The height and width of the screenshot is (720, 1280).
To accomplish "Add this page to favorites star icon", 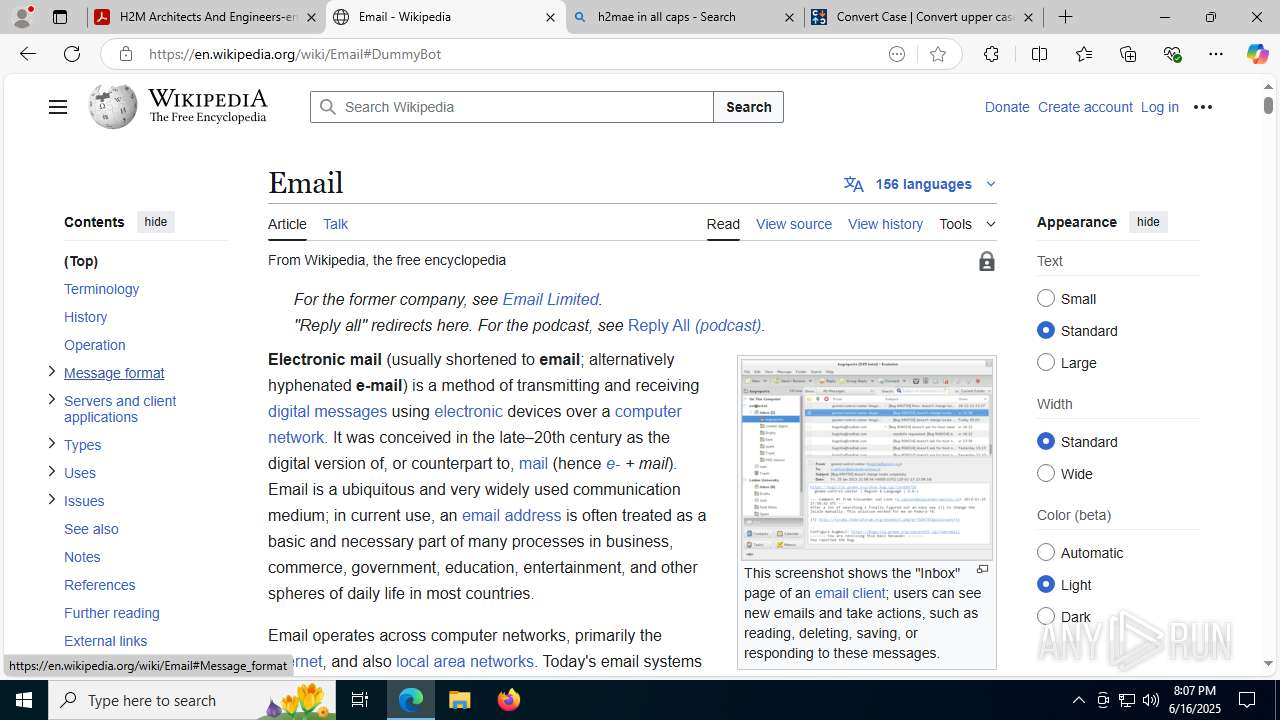I will 937,54.
